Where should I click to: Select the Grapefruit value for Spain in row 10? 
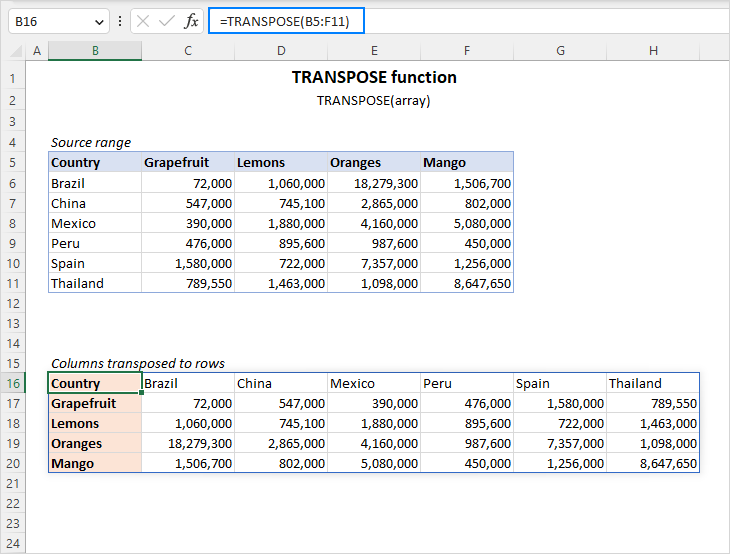(x=188, y=263)
